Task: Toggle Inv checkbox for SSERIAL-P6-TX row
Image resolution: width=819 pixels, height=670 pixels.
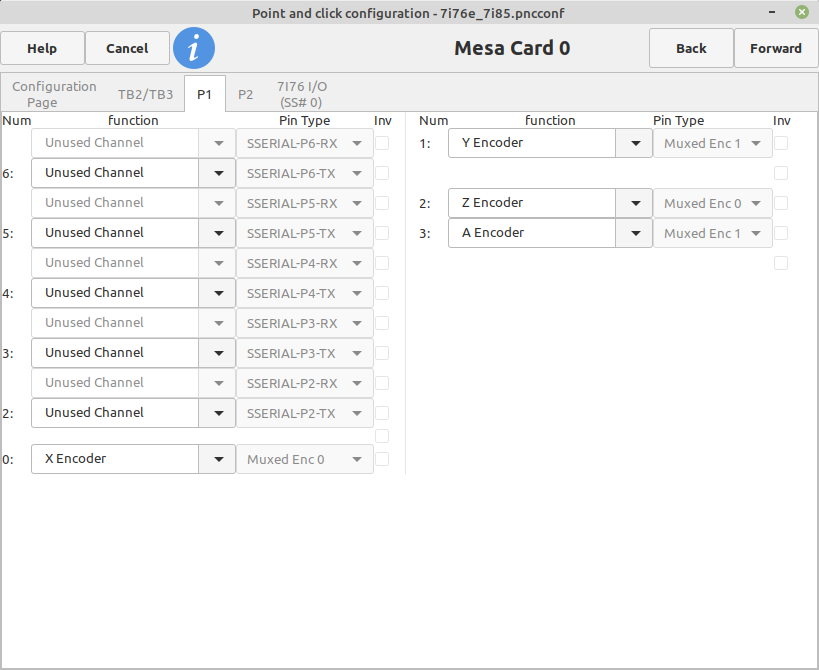Action: pyautogui.click(x=382, y=173)
